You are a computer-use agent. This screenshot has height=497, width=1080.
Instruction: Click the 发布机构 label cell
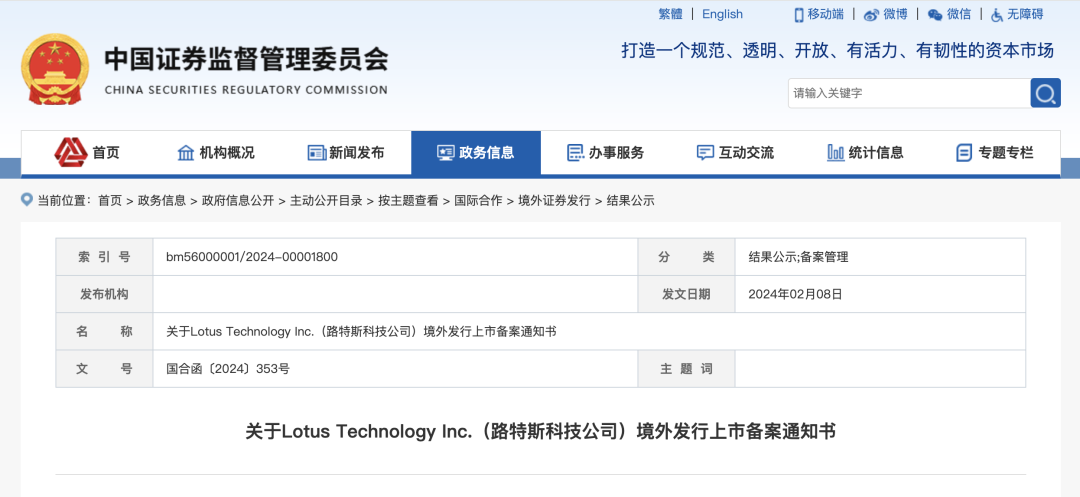[x=105, y=295]
